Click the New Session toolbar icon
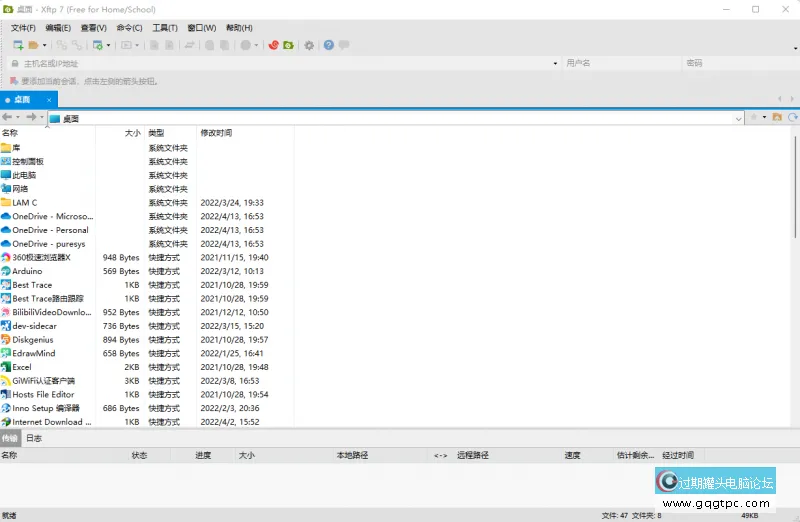The height and width of the screenshot is (522, 800). (x=18, y=45)
